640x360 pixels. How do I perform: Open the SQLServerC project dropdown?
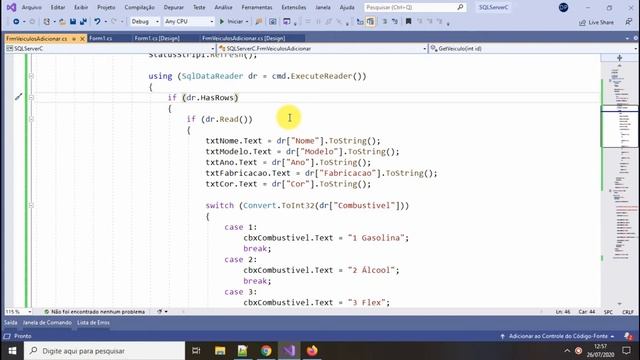pos(110,49)
